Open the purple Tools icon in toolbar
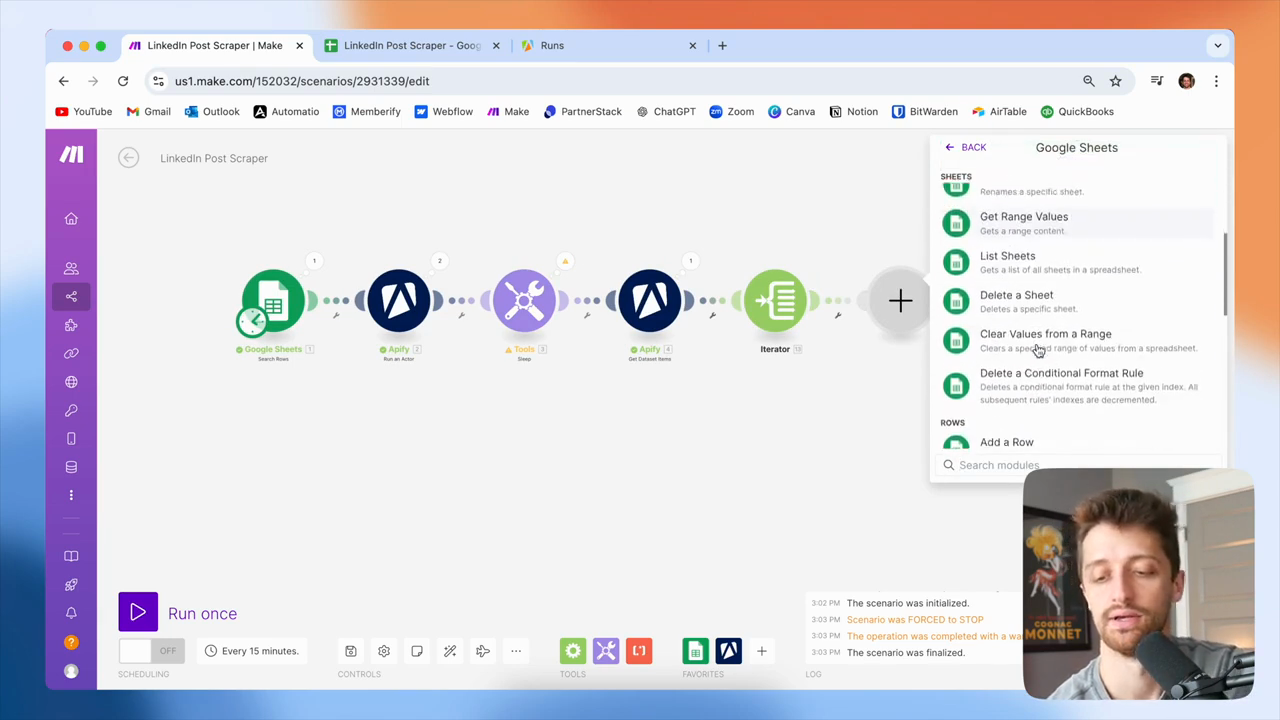The width and height of the screenshot is (1280, 720). click(x=606, y=651)
